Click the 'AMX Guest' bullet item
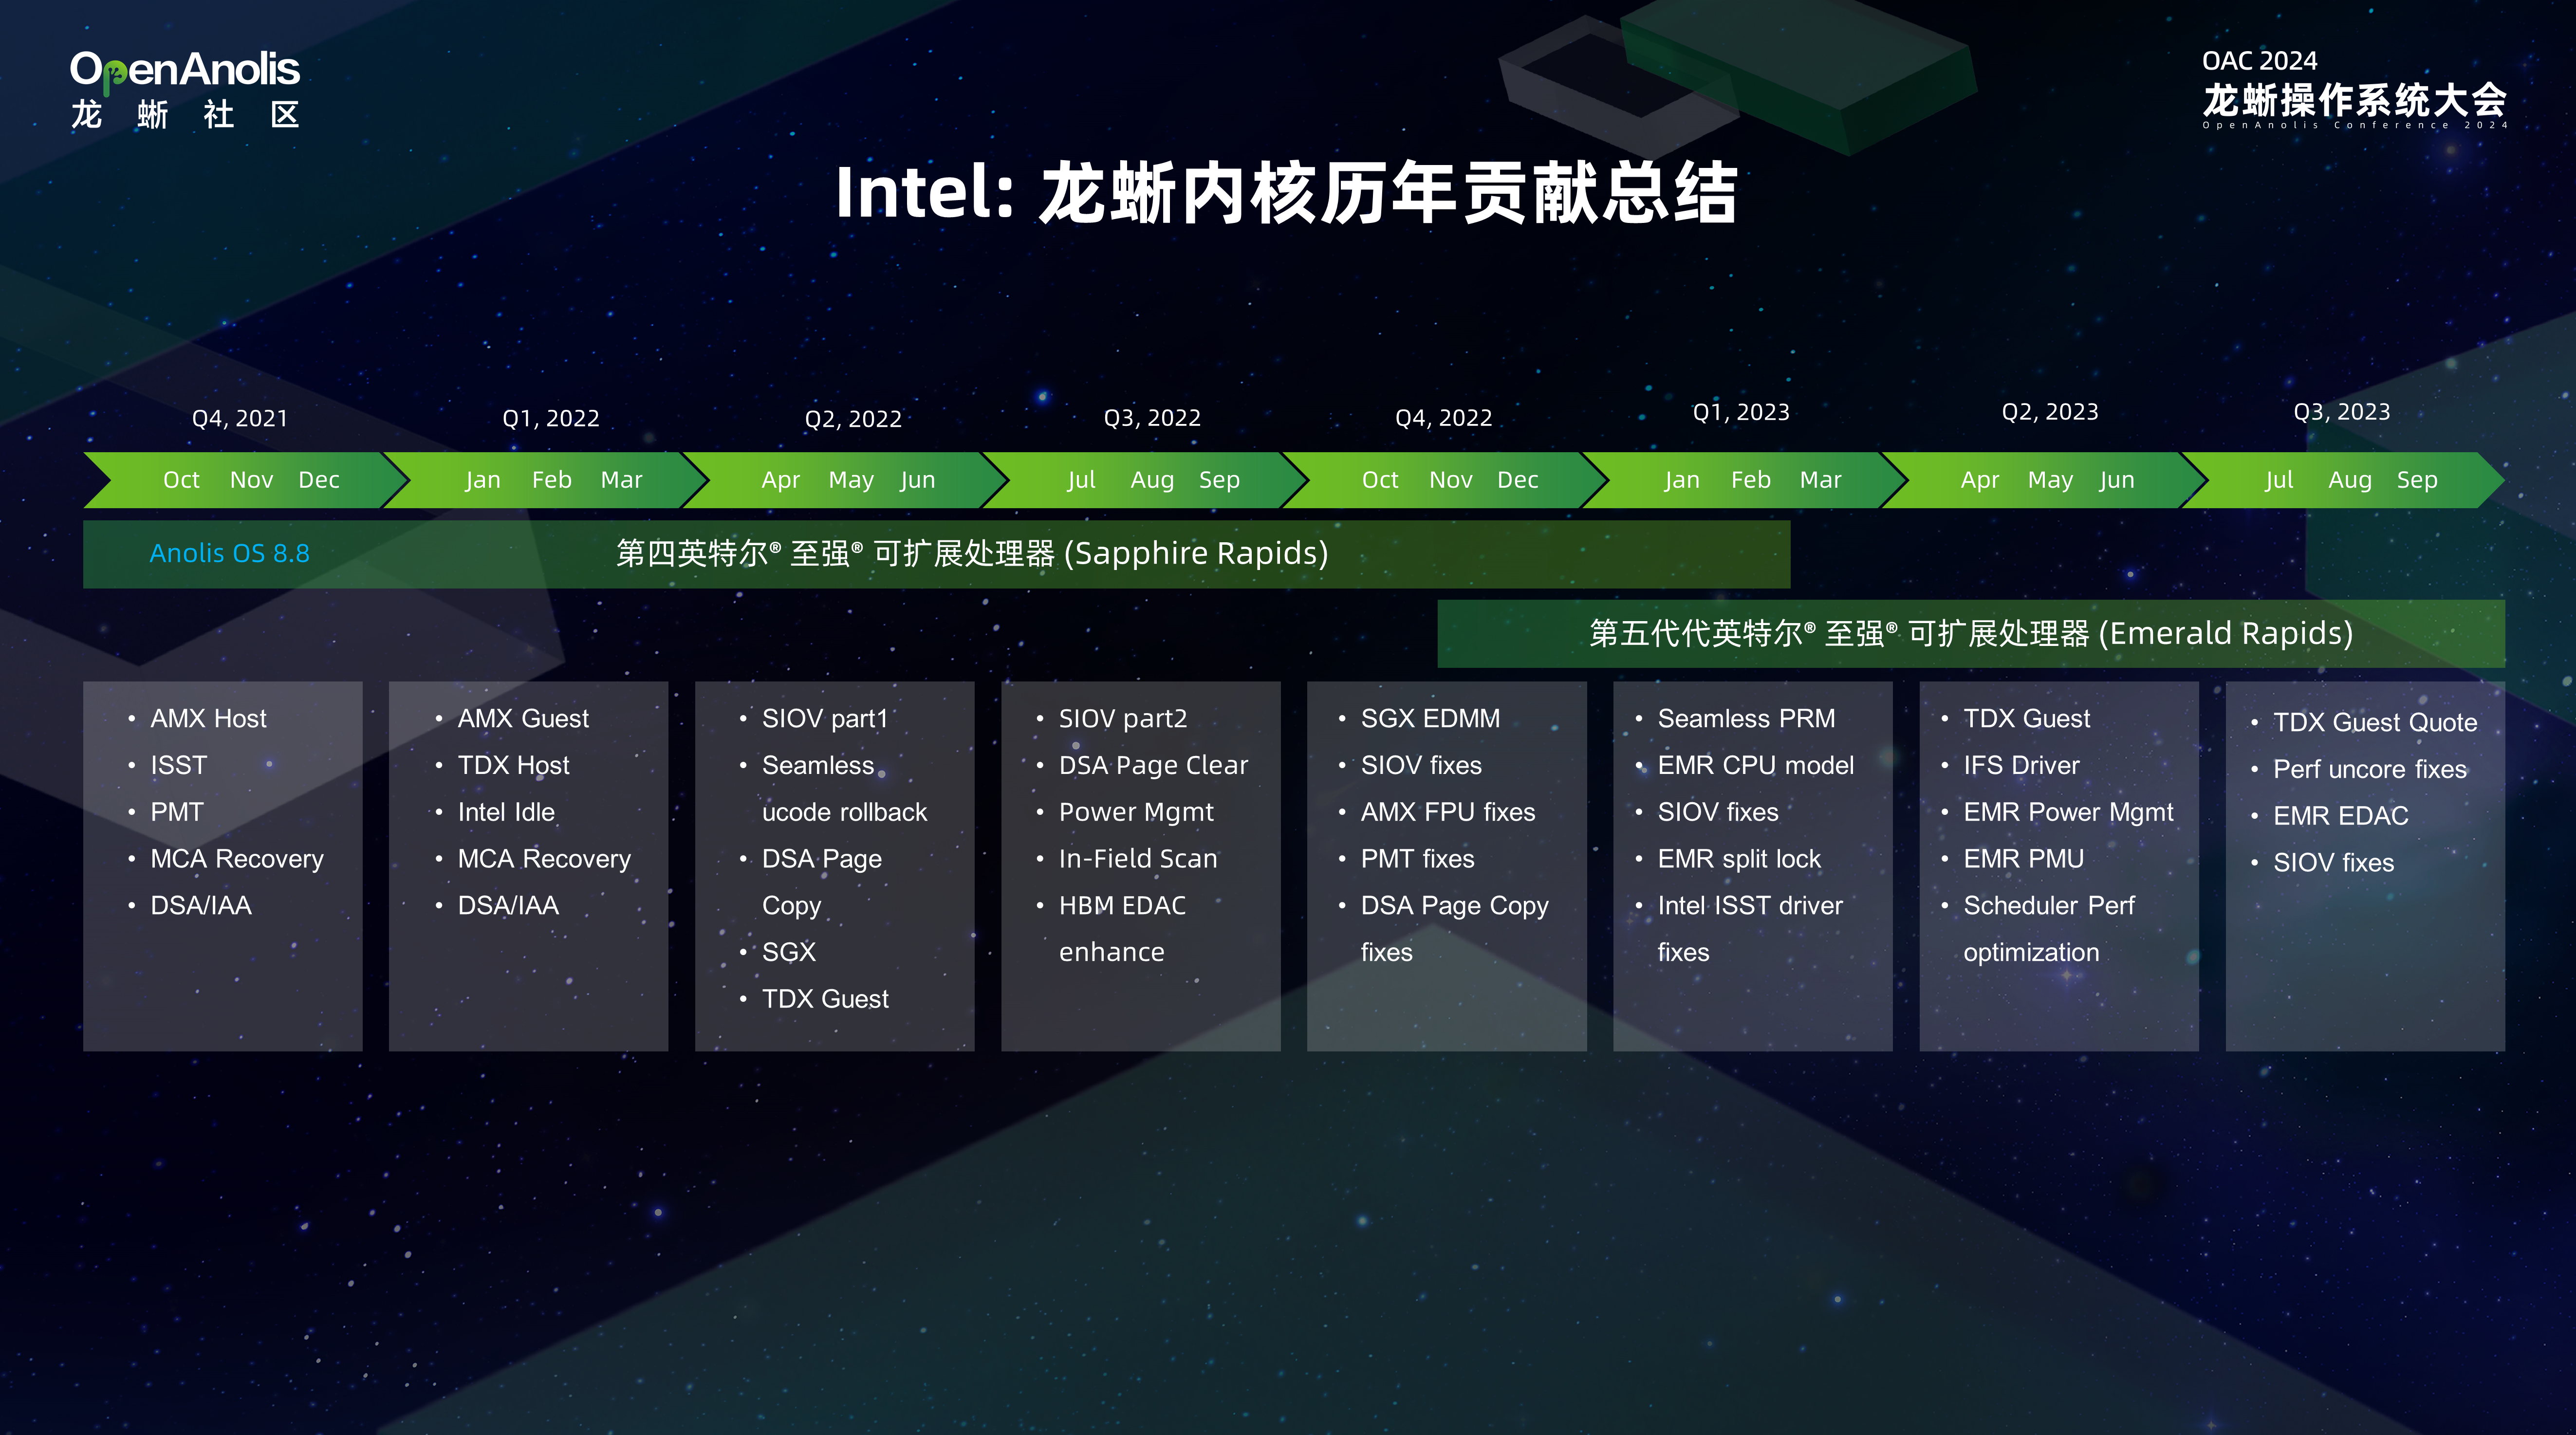The height and width of the screenshot is (1435, 2576). click(x=523, y=718)
